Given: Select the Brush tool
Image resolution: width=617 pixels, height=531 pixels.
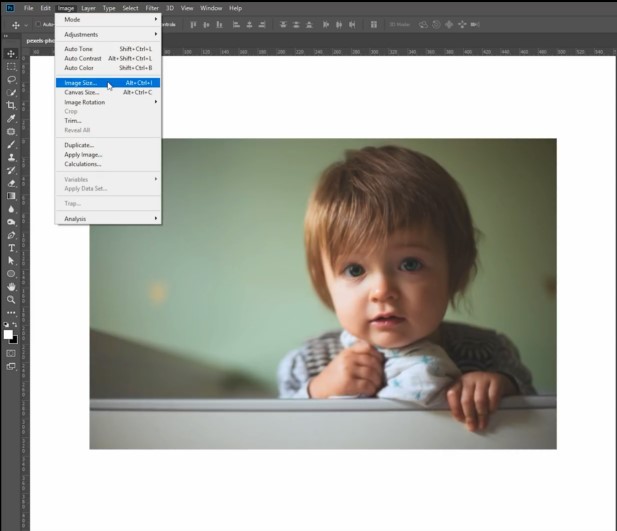Looking at the screenshot, I should 11,144.
